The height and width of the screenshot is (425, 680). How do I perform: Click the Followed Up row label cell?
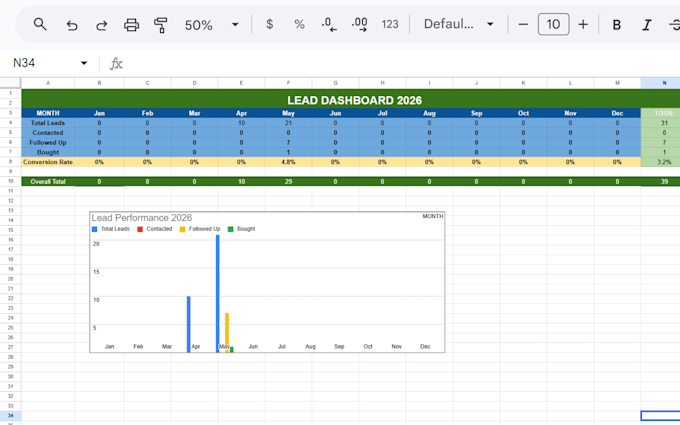coord(48,142)
